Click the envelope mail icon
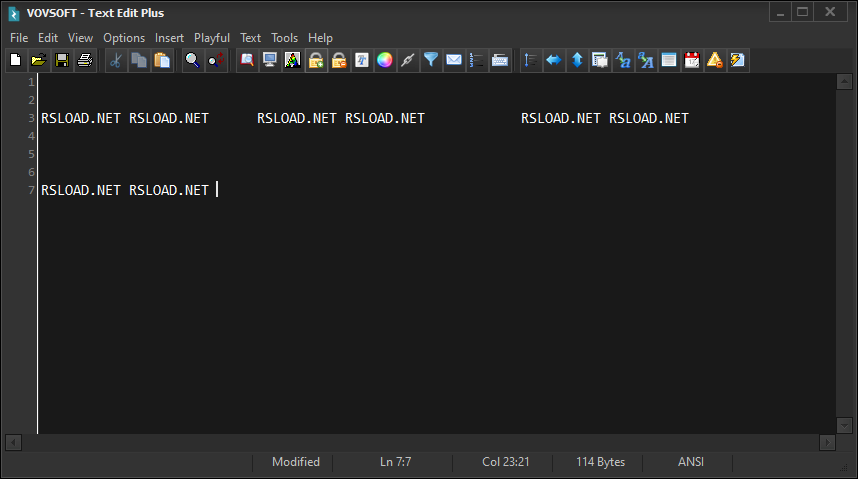 pos(454,60)
